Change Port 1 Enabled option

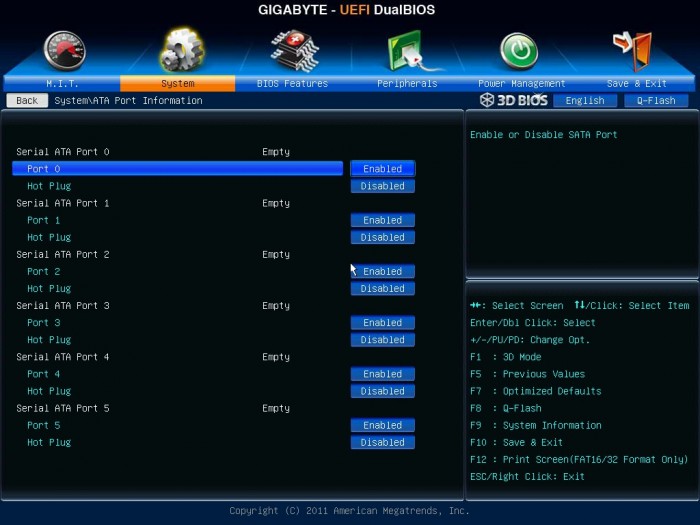(383, 220)
